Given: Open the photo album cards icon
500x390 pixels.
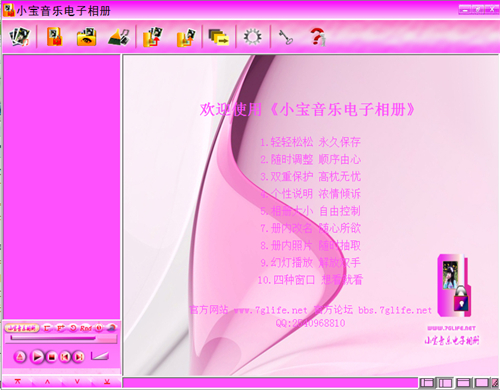Looking at the screenshot, I should 19,37.
